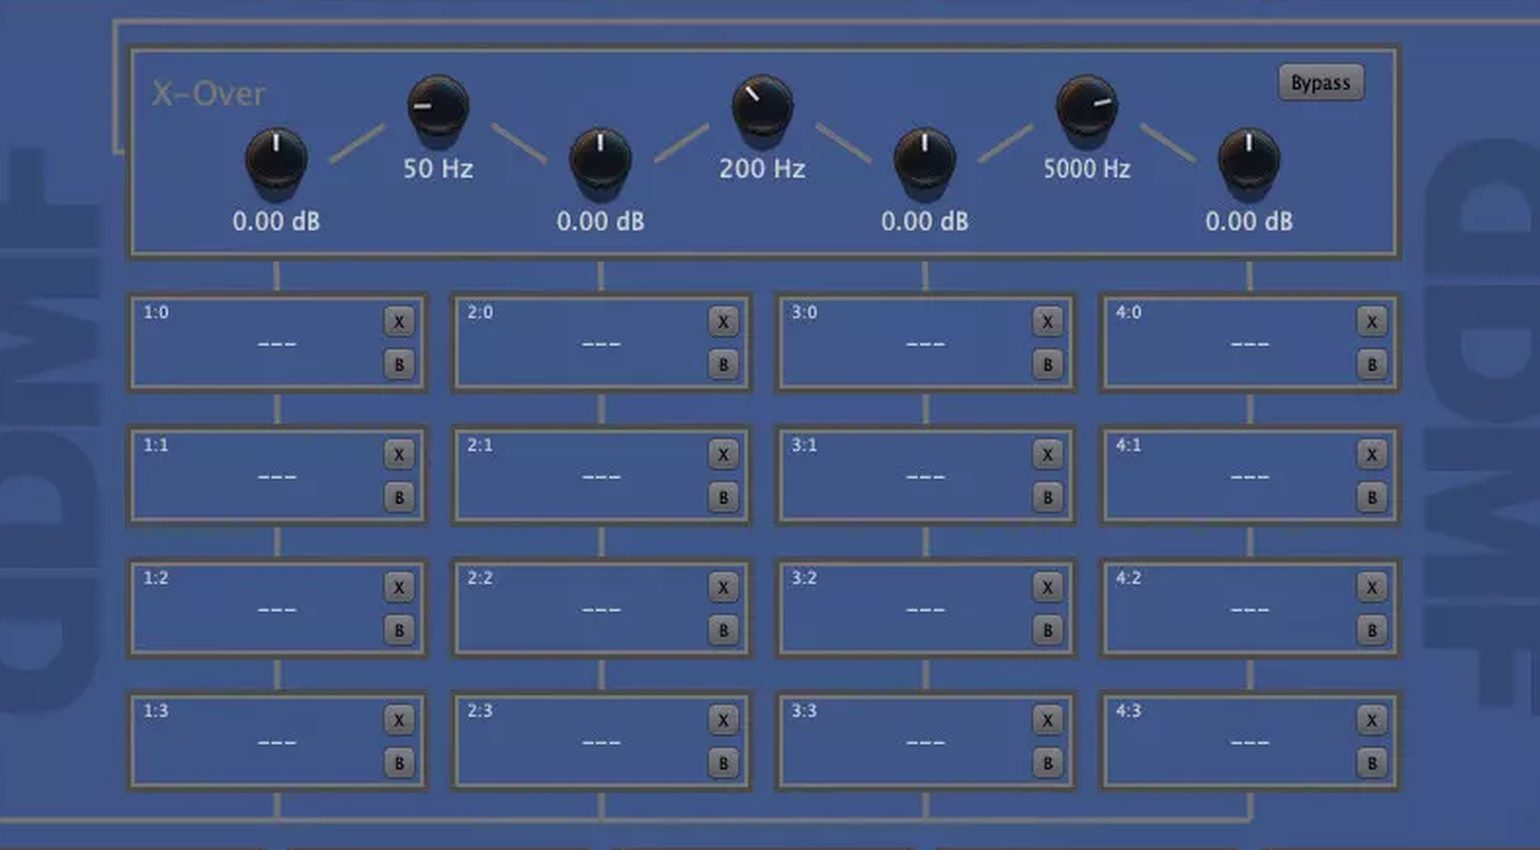Remove plugin in slot 1:0 with X

click(399, 322)
